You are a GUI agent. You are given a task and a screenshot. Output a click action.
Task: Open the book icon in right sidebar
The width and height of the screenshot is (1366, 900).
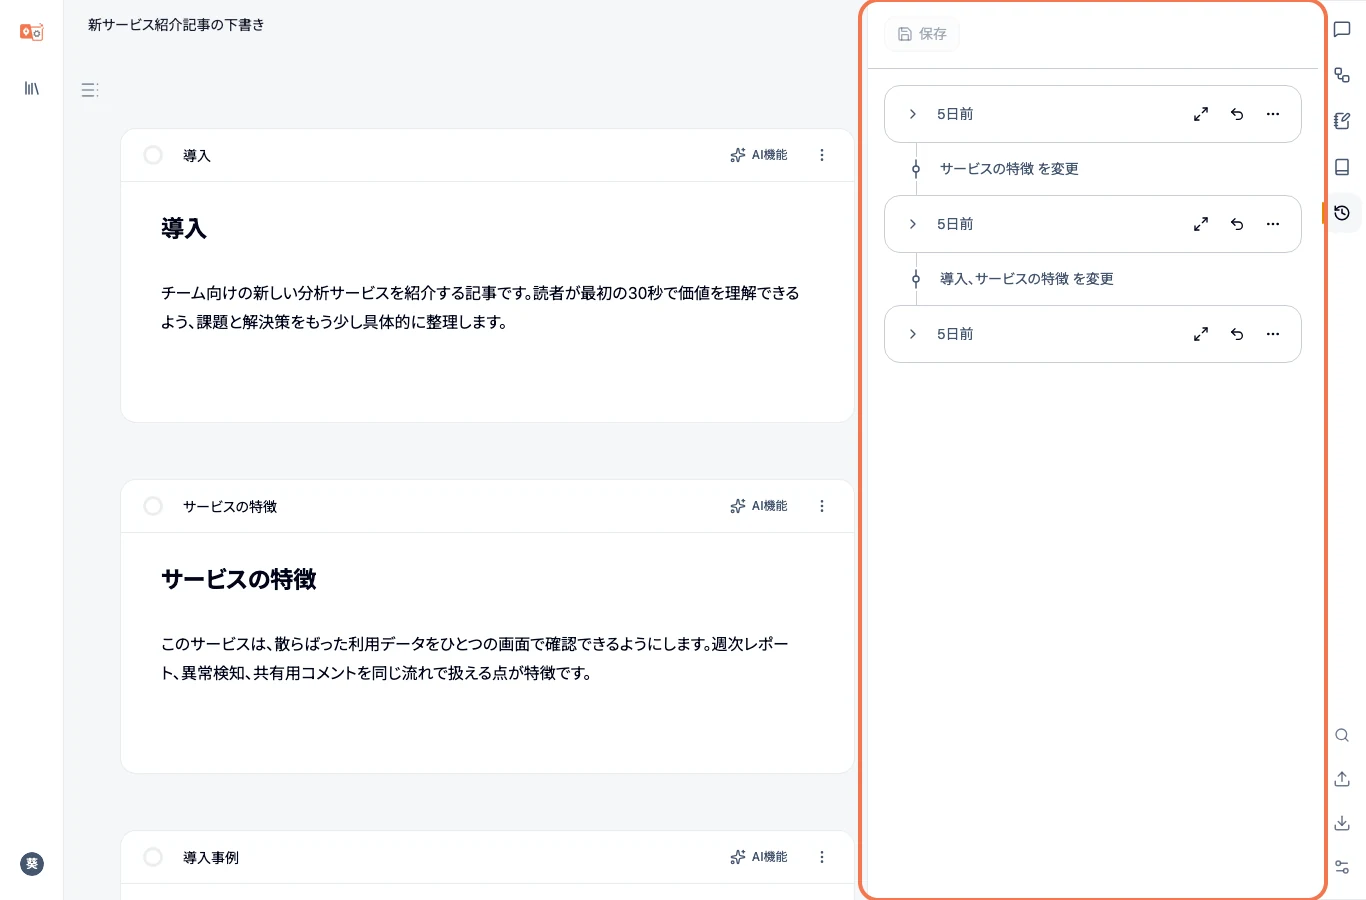tap(1342, 167)
